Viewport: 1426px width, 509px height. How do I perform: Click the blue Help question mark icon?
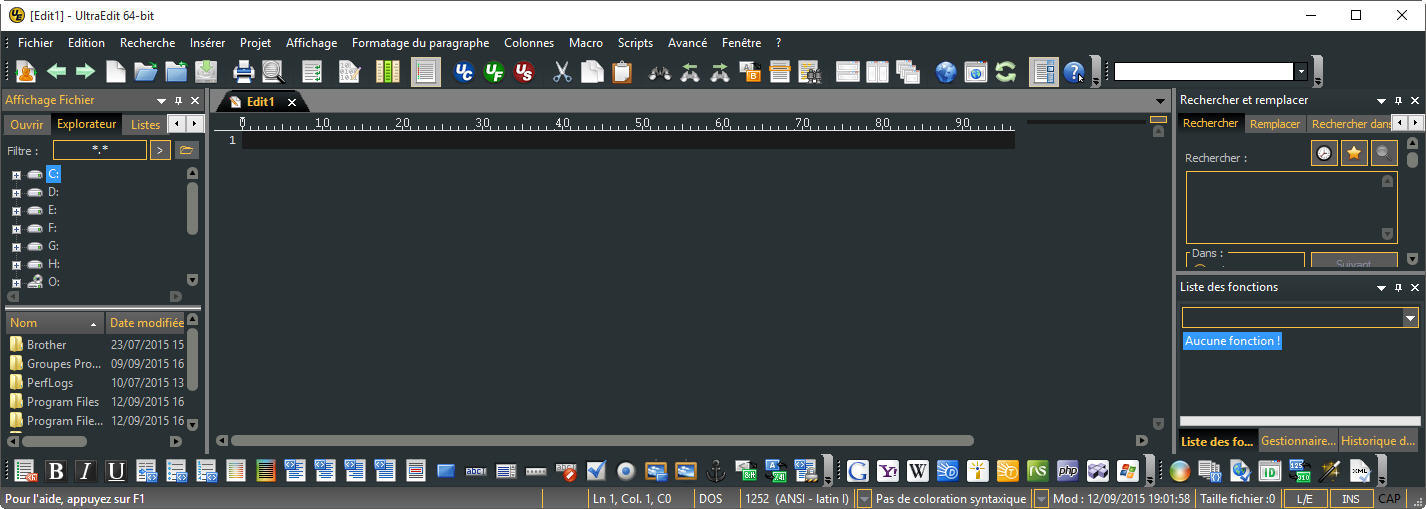coord(1074,72)
